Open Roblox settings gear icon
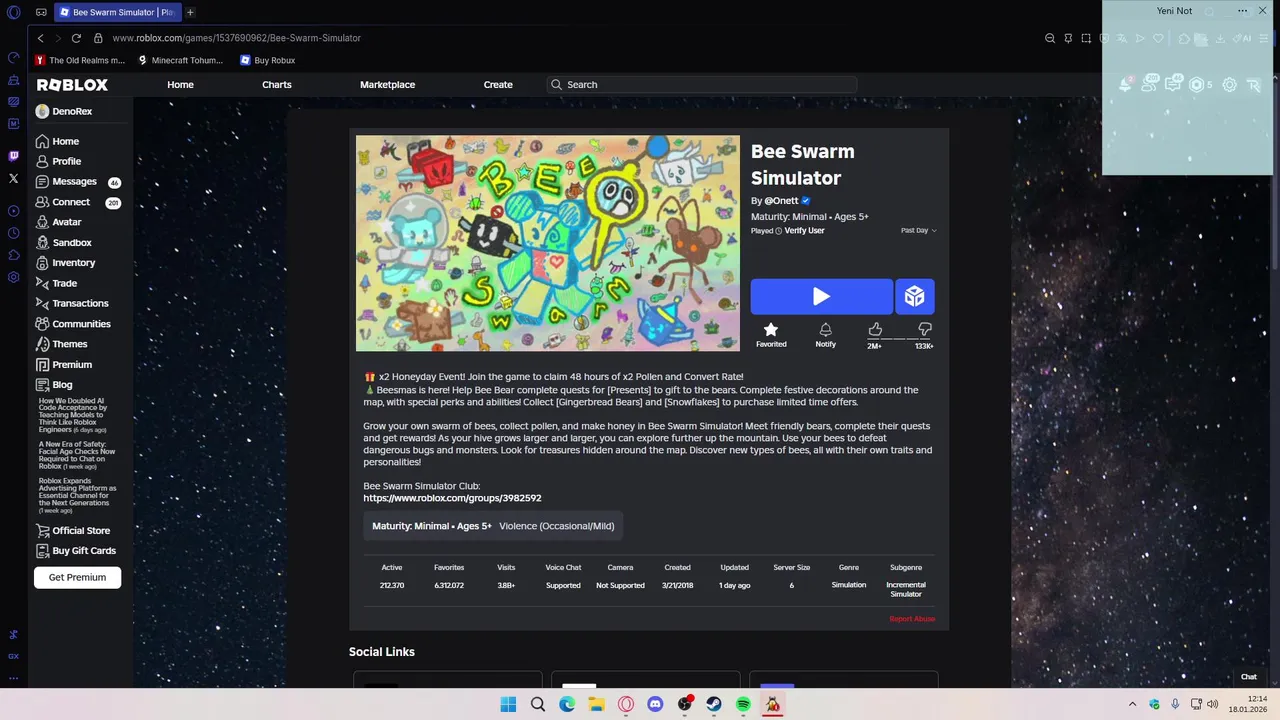Screen dimensions: 1280x720 [x=1229, y=84]
